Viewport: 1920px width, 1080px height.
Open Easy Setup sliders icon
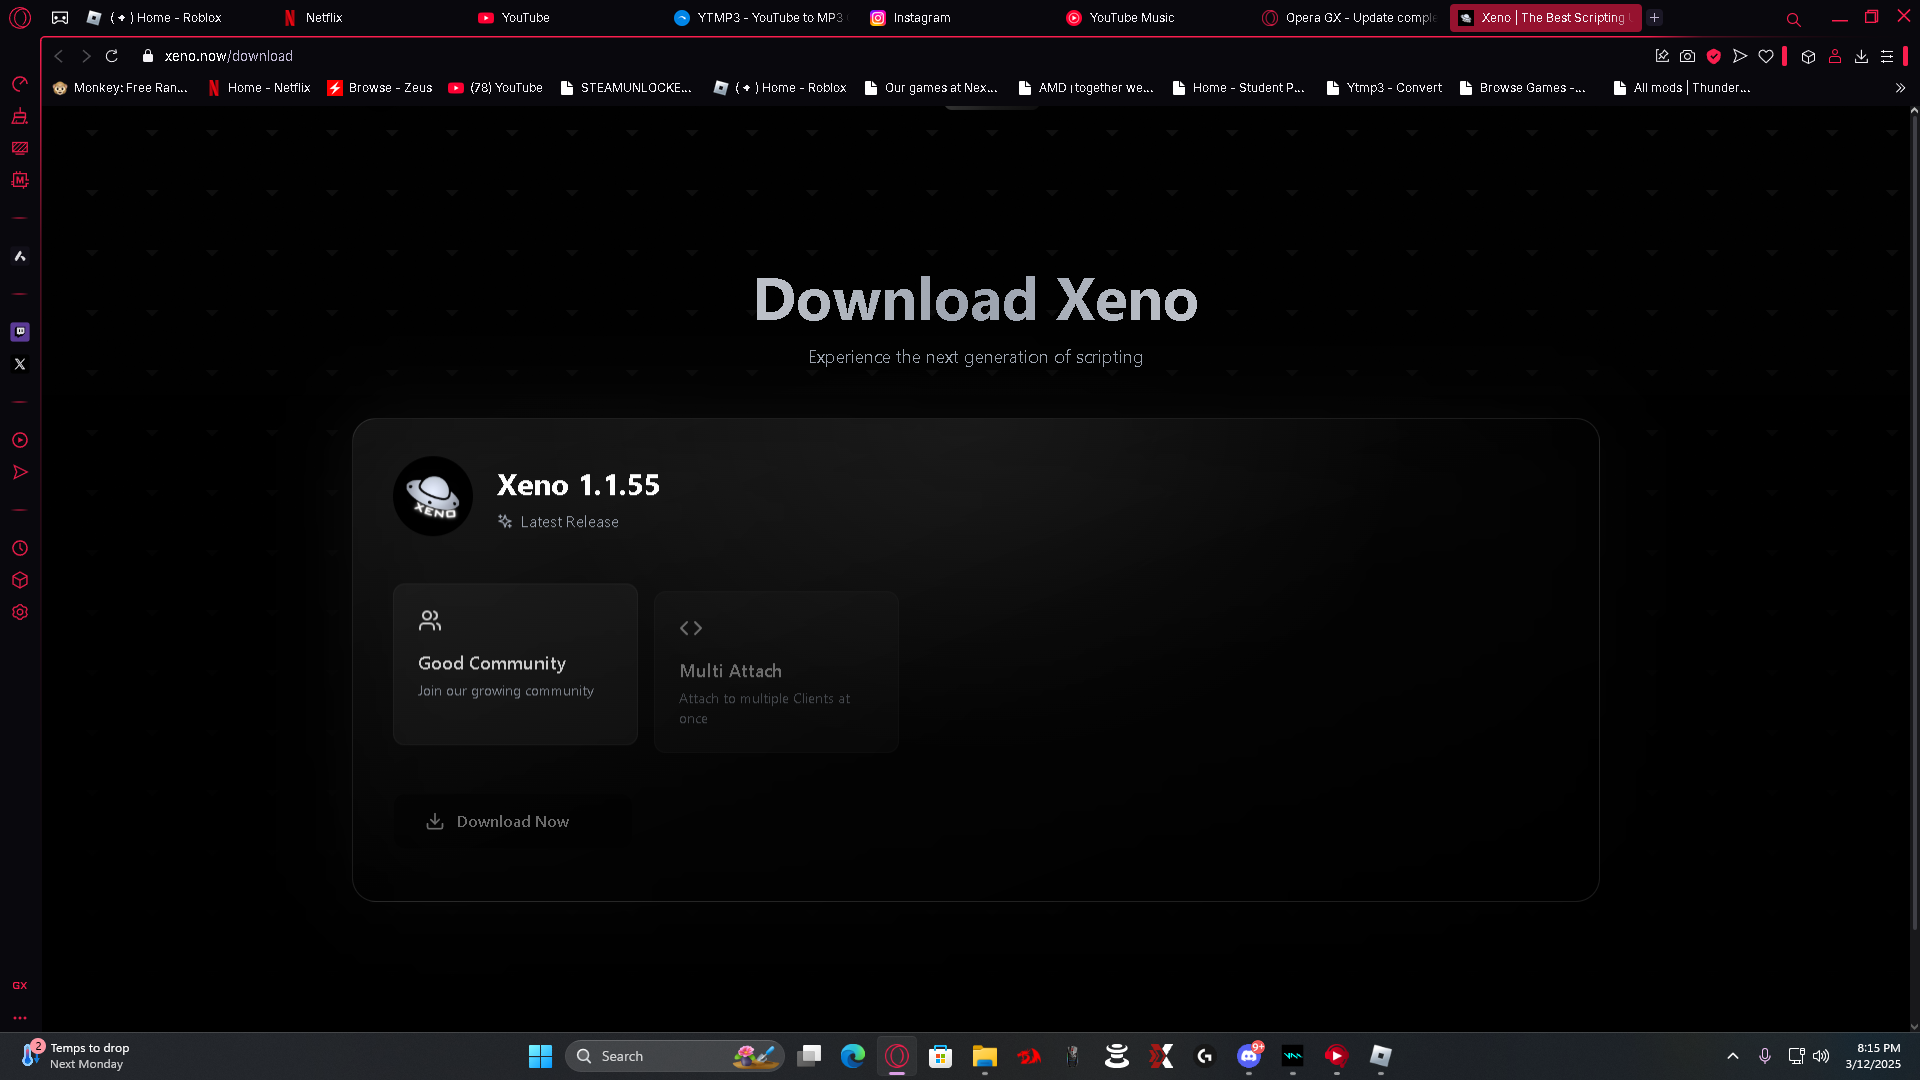[x=1887, y=56]
